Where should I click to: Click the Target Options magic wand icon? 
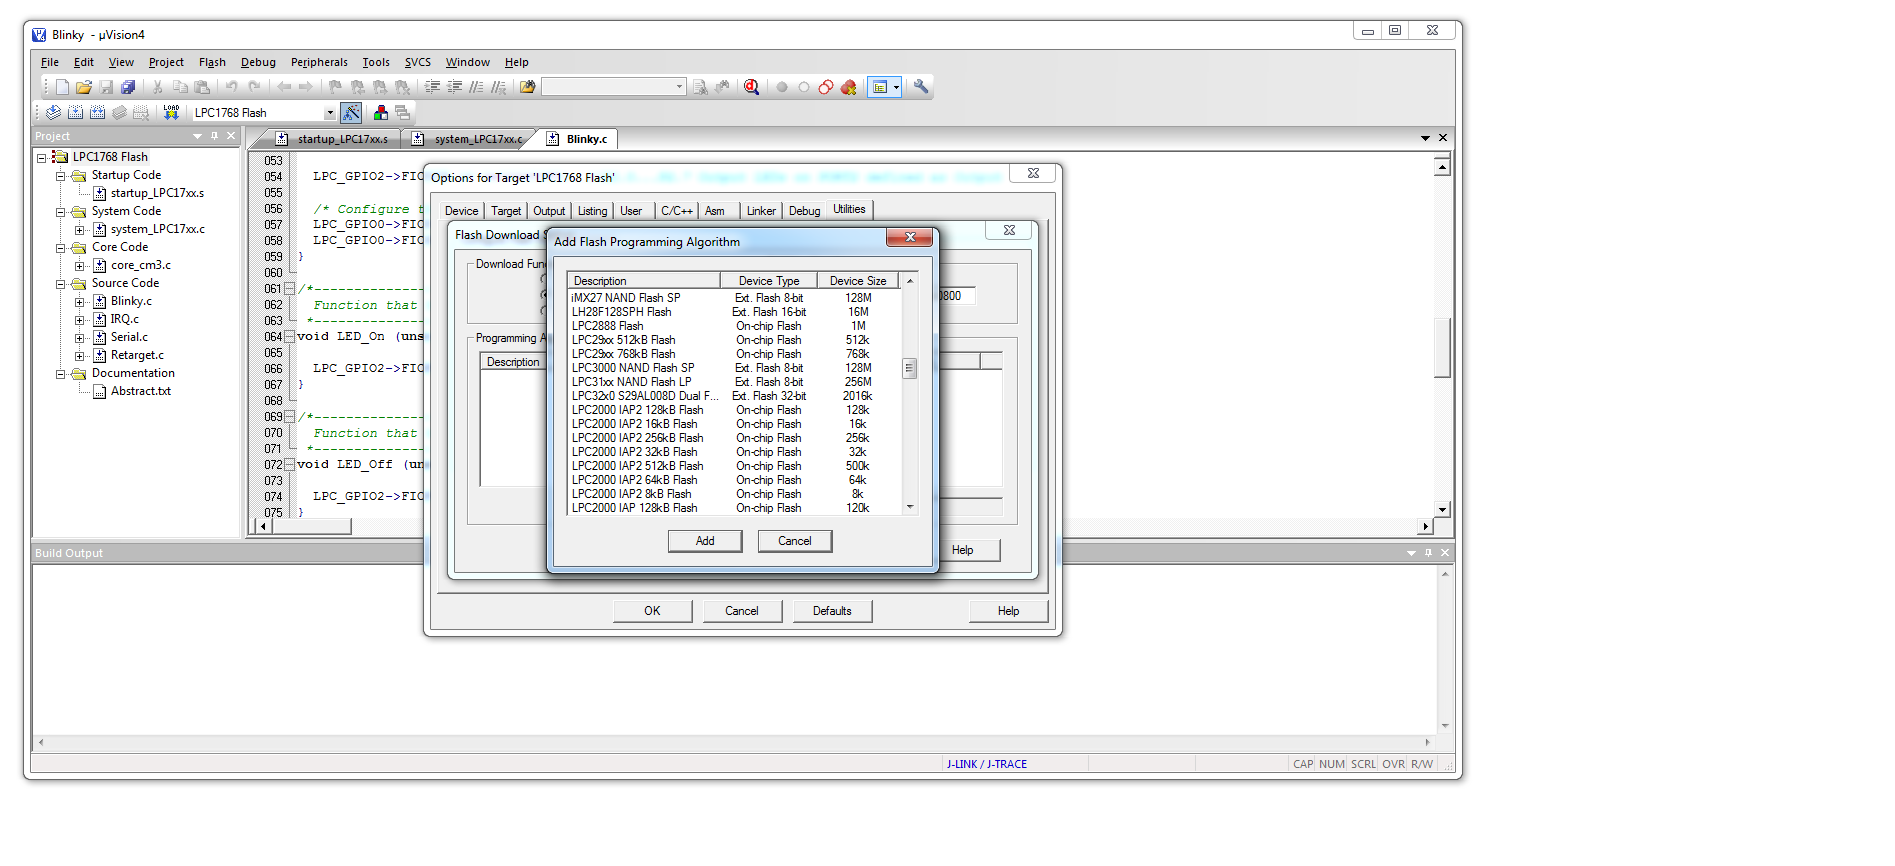tap(351, 112)
